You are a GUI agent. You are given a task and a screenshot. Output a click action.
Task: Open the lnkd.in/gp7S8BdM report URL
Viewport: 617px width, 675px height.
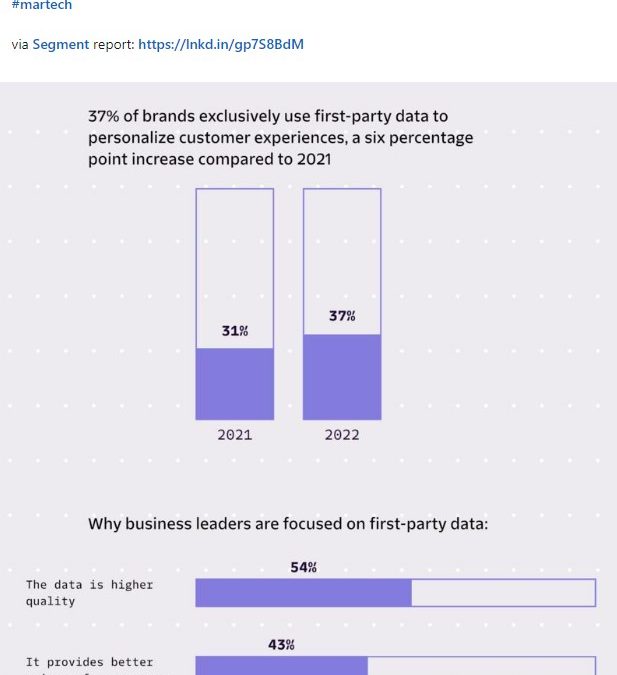coord(221,45)
